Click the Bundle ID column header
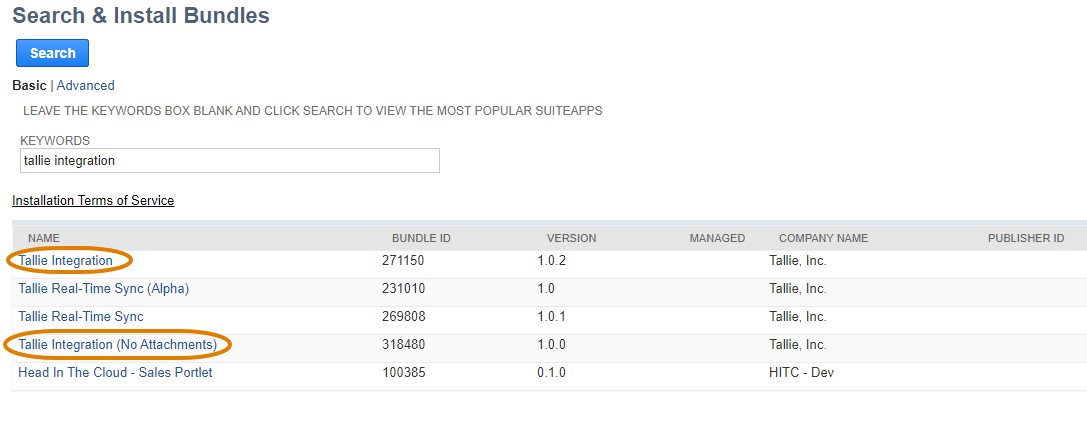 pos(421,238)
